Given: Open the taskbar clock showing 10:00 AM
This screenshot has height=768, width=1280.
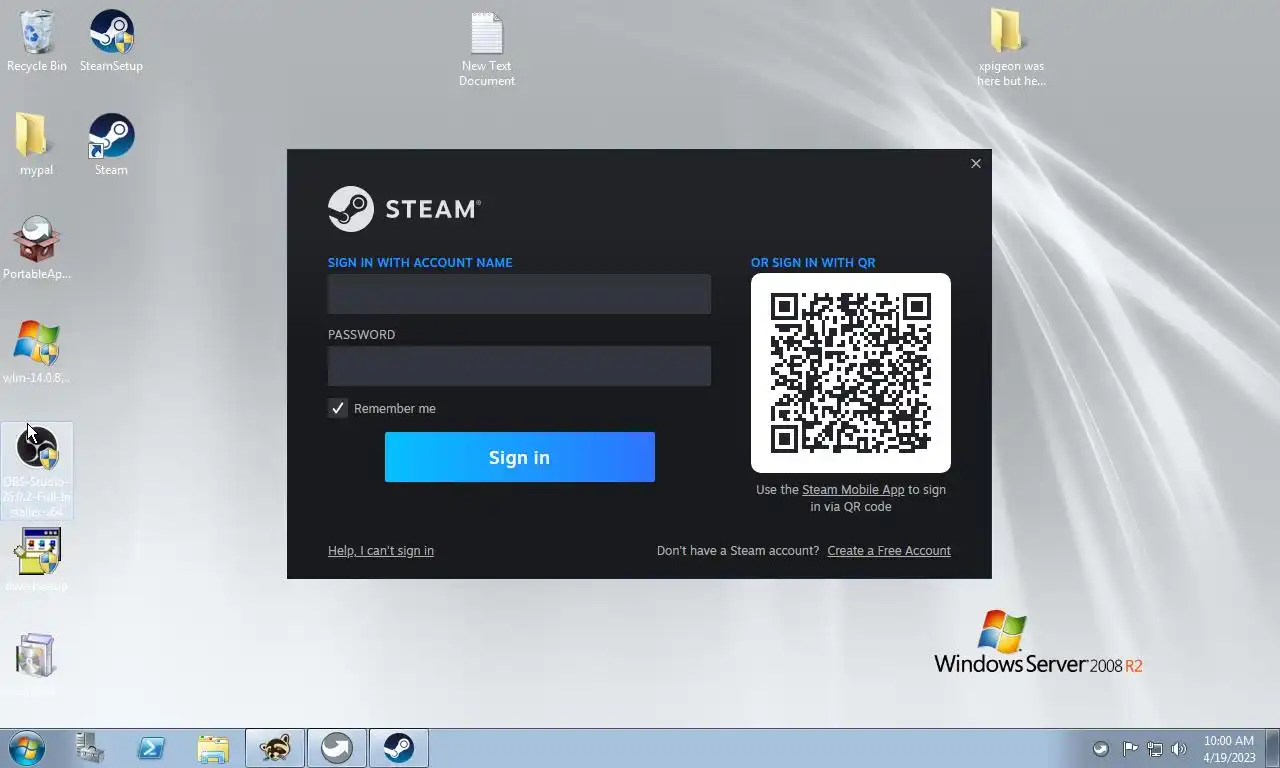Looking at the screenshot, I should click(1229, 748).
